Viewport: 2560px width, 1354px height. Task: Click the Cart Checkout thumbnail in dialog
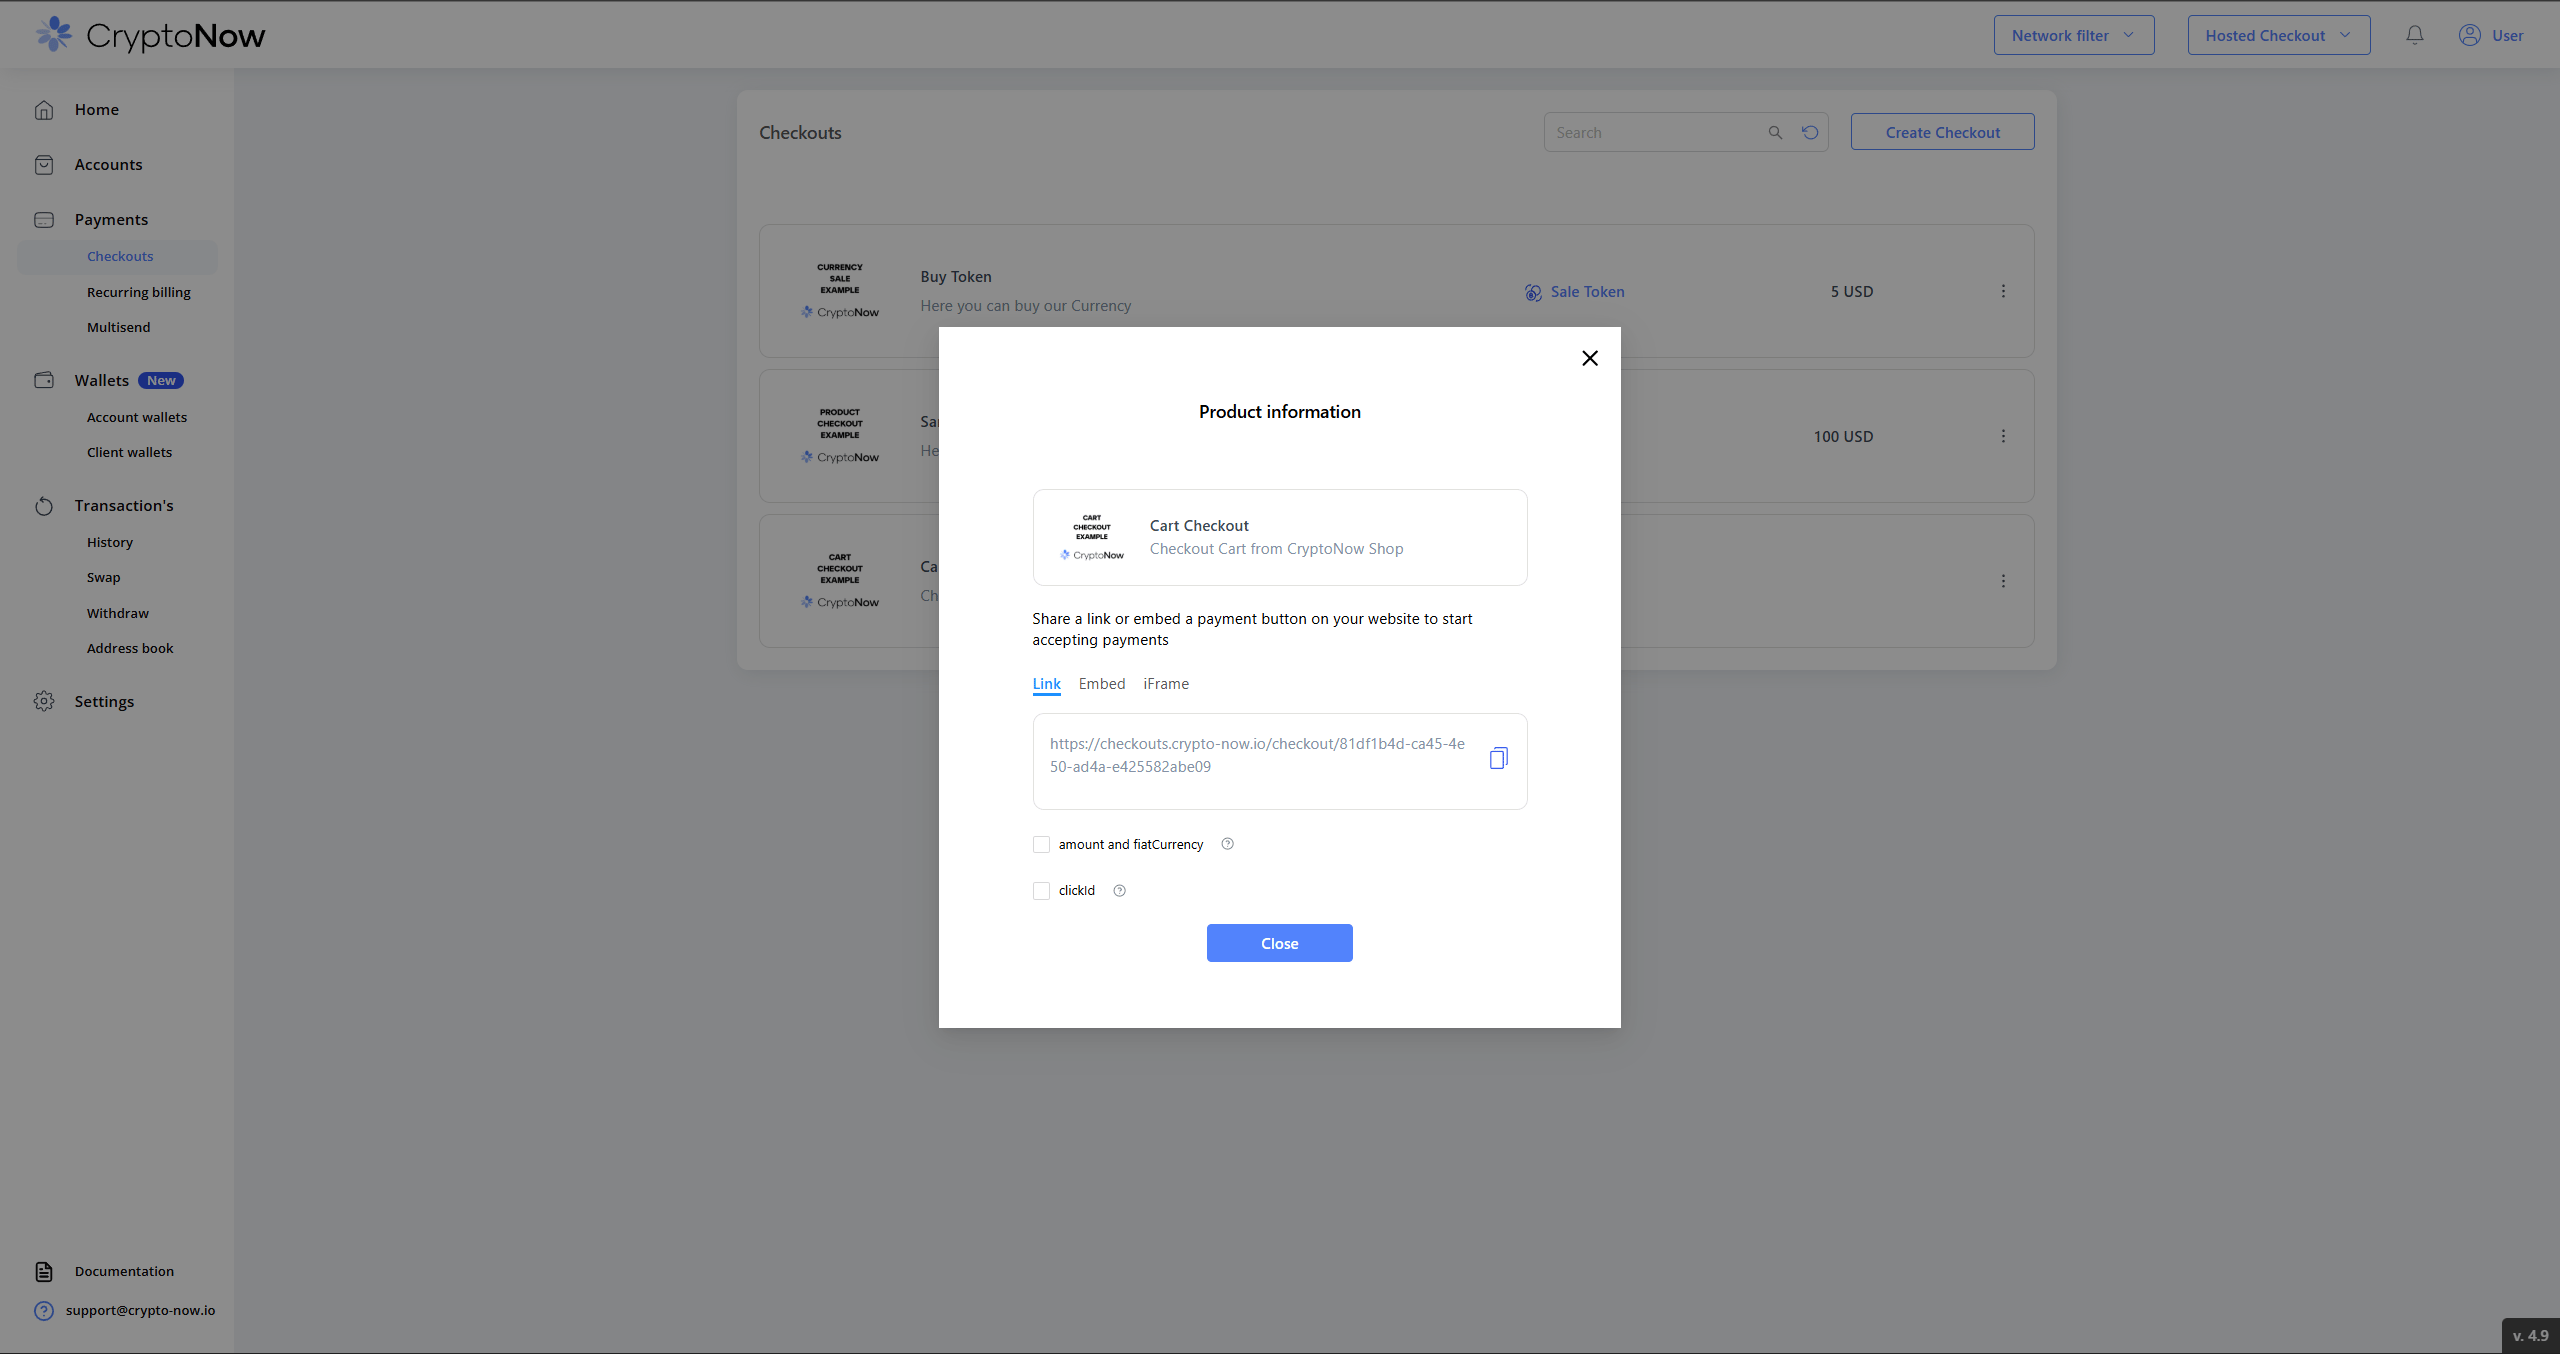(1092, 537)
